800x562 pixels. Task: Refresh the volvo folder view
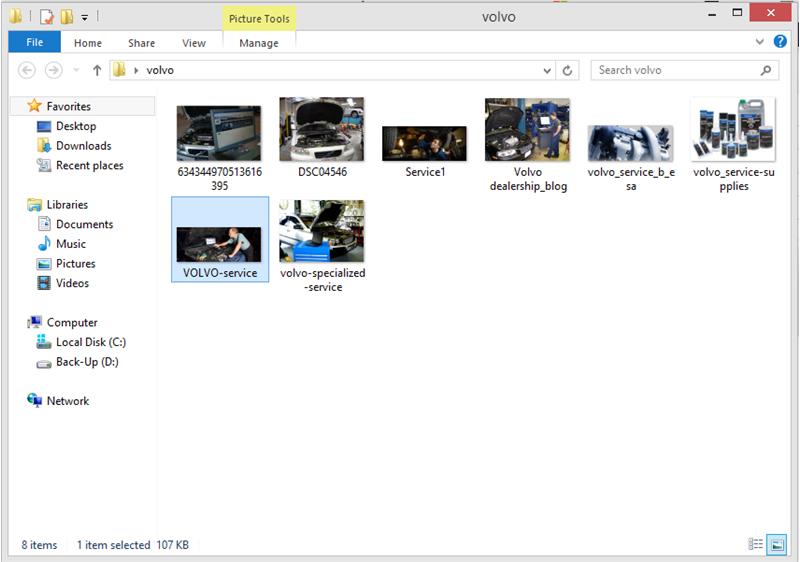click(x=567, y=70)
